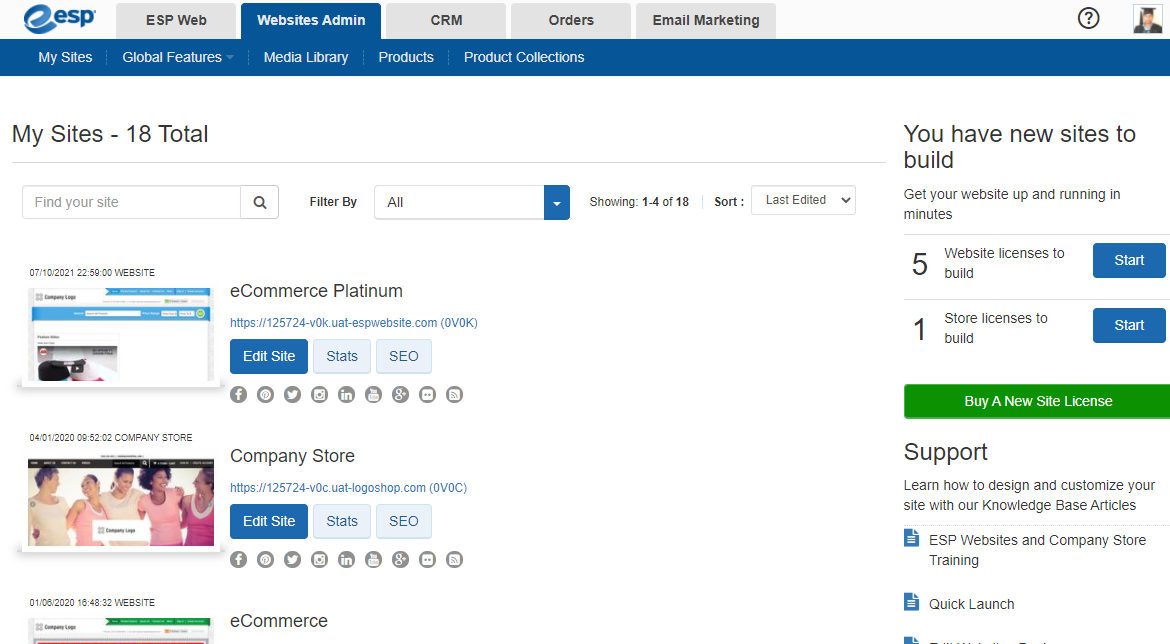Click the eCommerce Platinum site title
Image resolution: width=1170 pixels, height=644 pixels.
(316, 291)
